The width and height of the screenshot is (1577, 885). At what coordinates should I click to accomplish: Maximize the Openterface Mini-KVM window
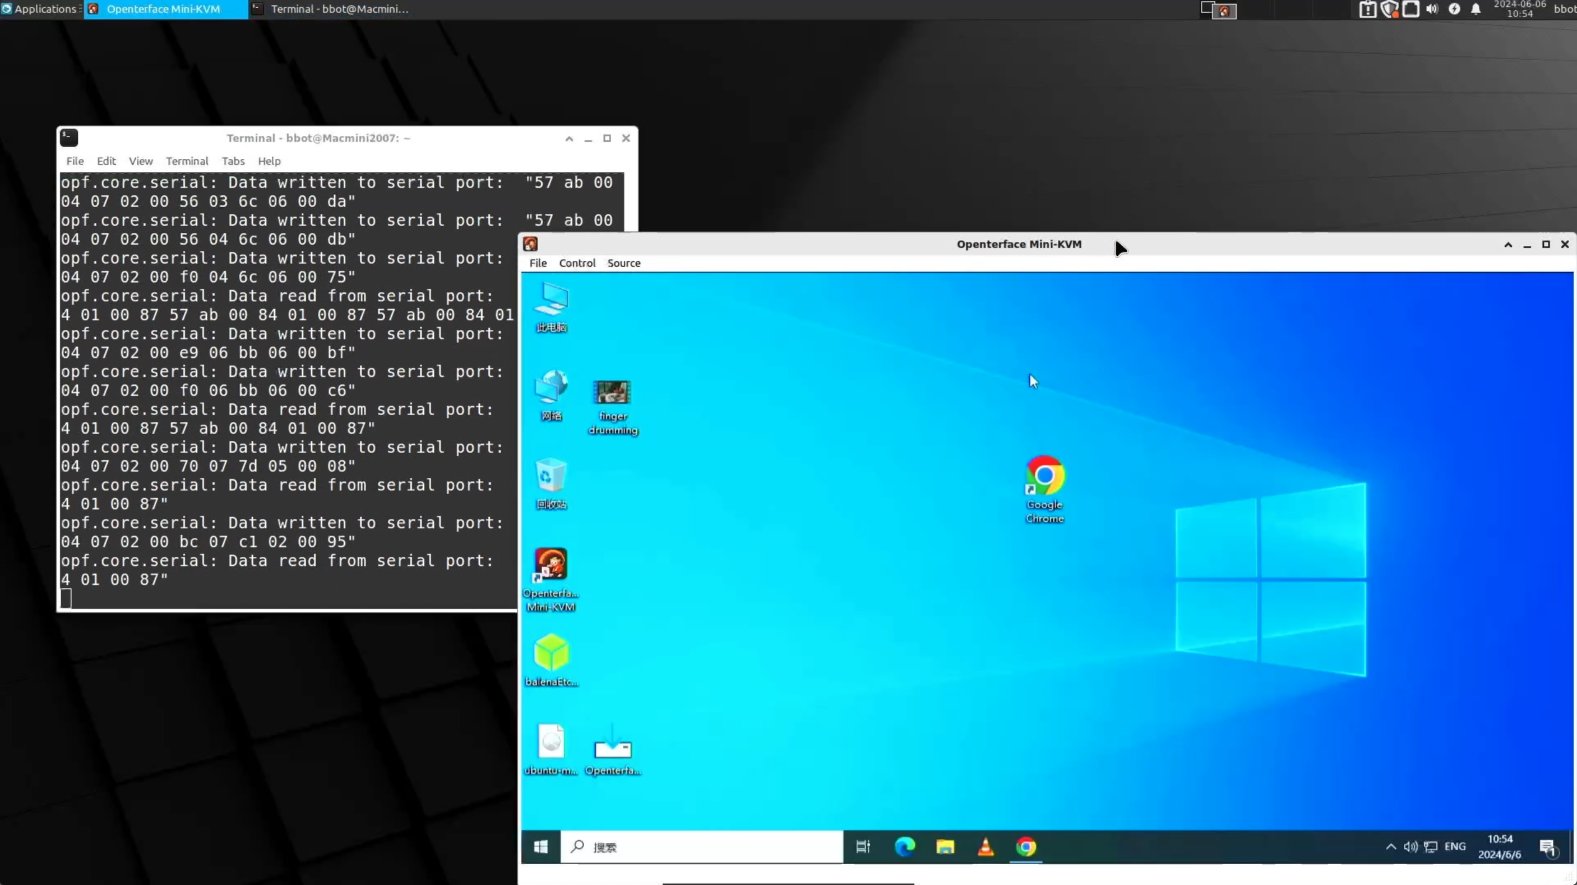[x=1546, y=244]
